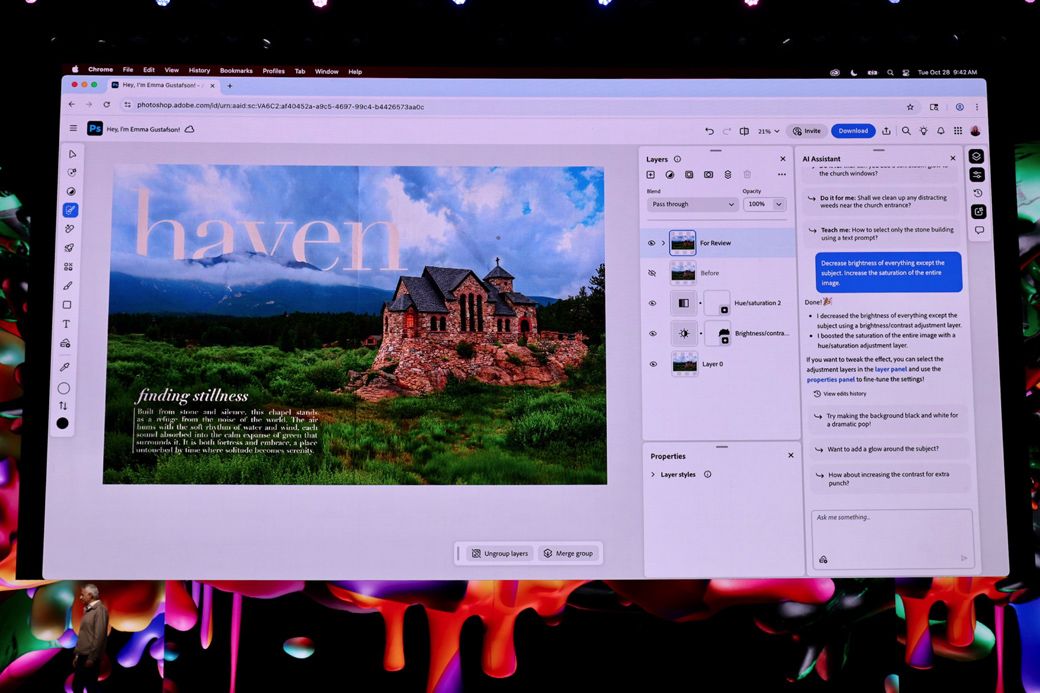Toggle visibility of Hue/saturation 2 layer
This screenshot has width=1040, height=693.
coord(652,303)
